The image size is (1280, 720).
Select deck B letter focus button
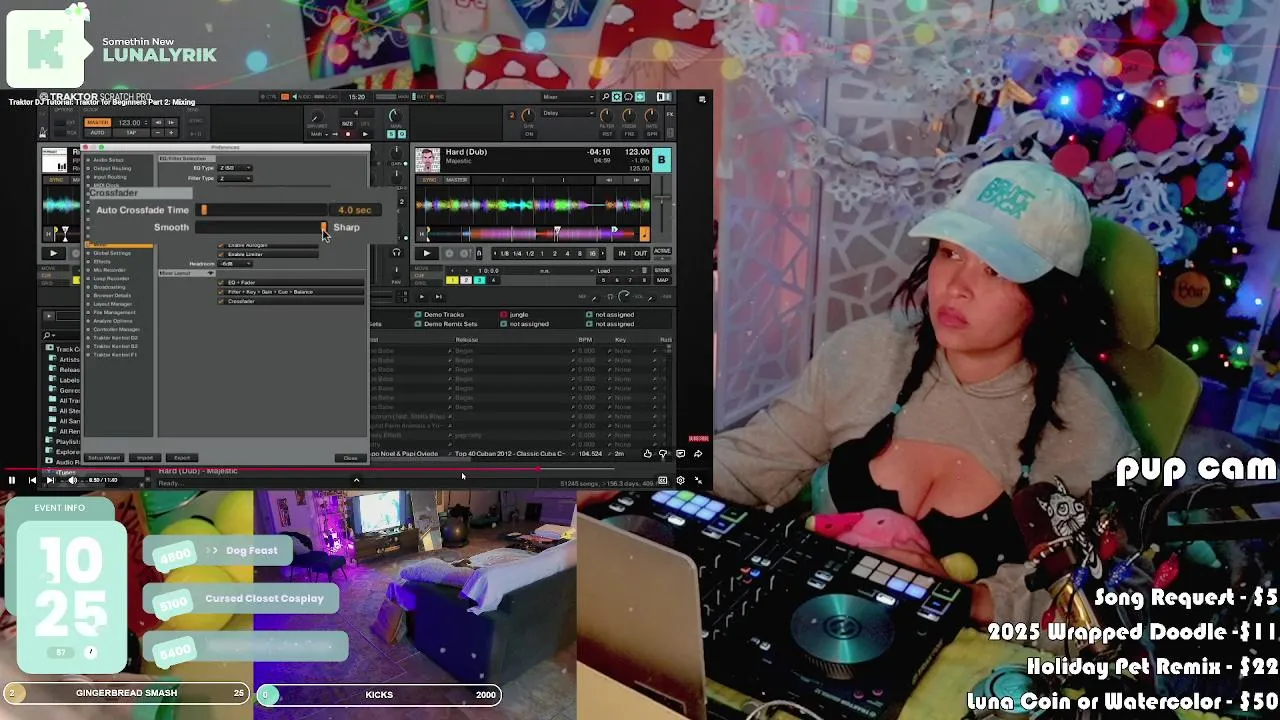pos(661,159)
